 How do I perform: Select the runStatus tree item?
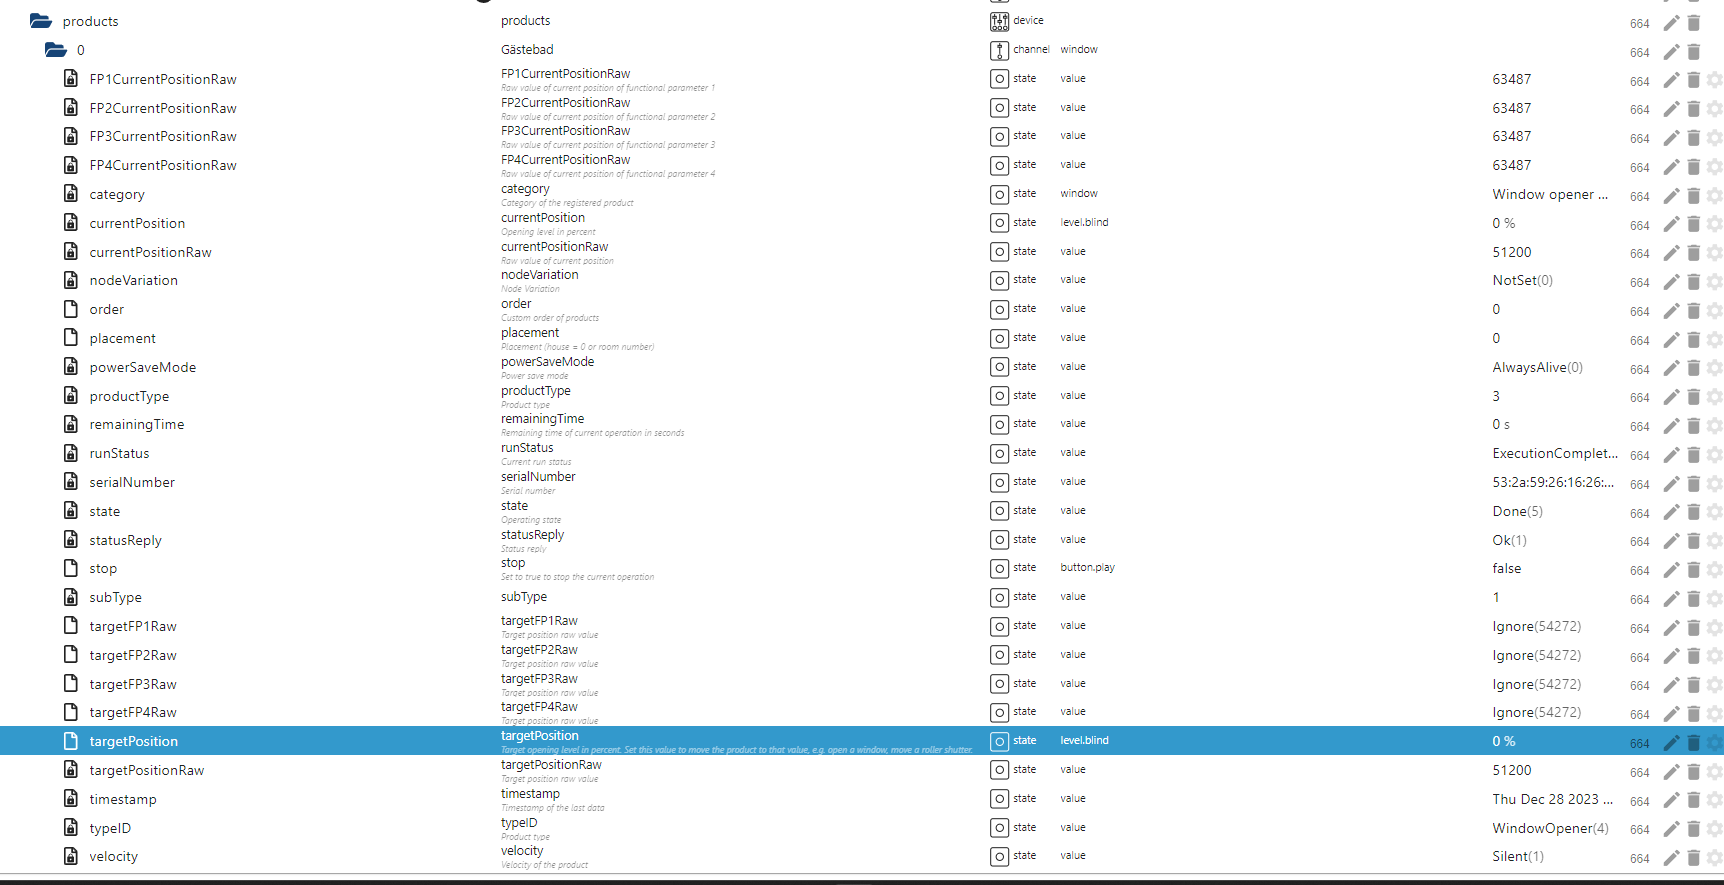[x=119, y=453]
